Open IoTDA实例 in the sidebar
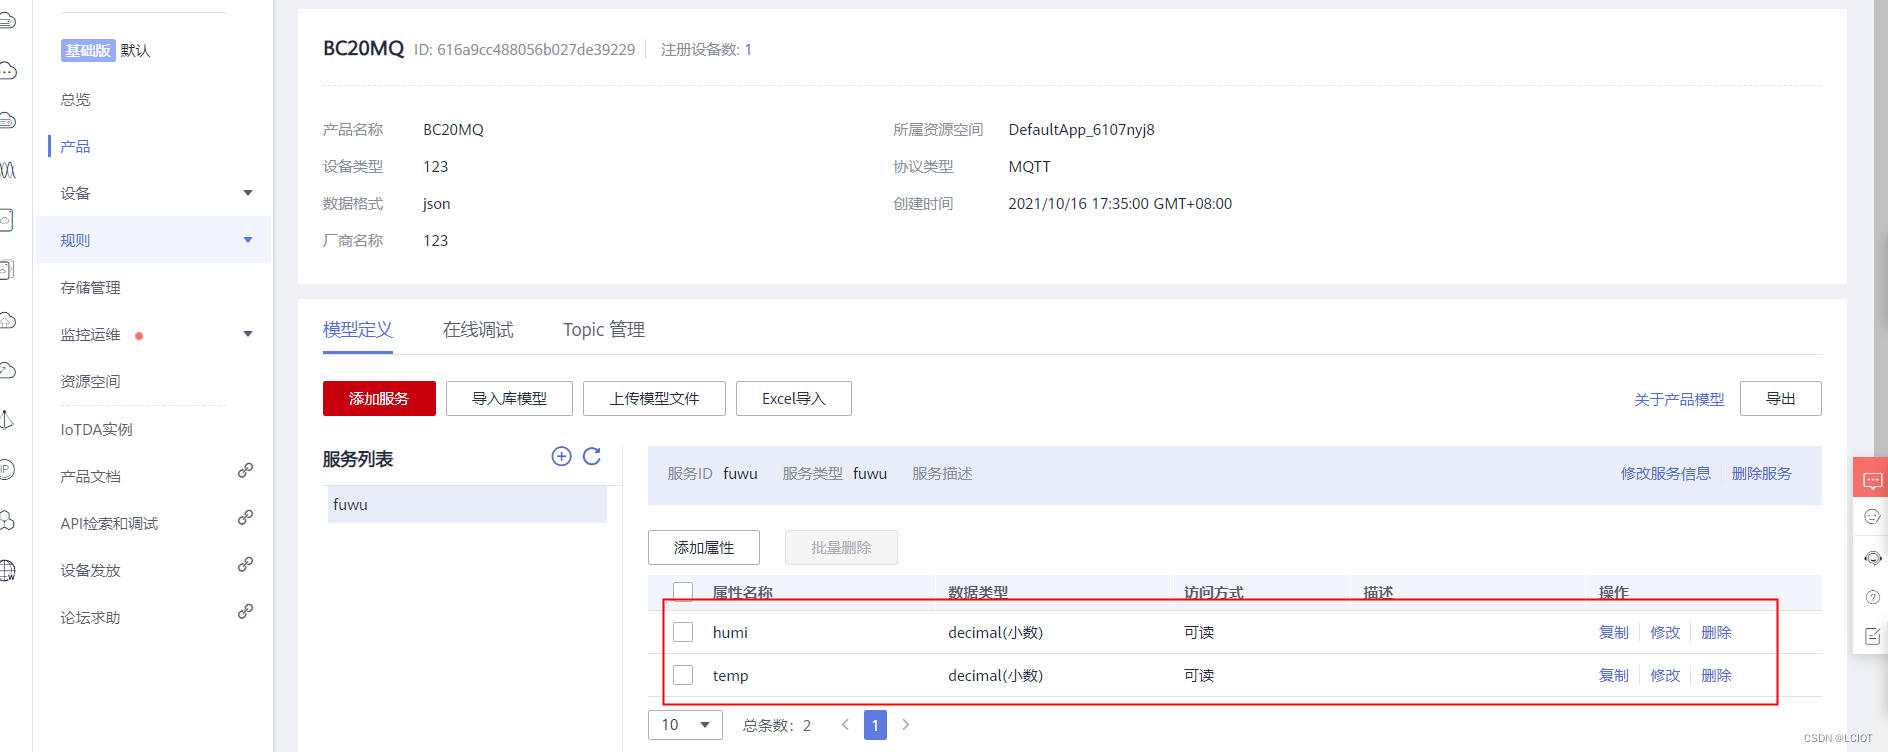Image resolution: width=1888 pixels, height=752 pixels. (96, 429)
